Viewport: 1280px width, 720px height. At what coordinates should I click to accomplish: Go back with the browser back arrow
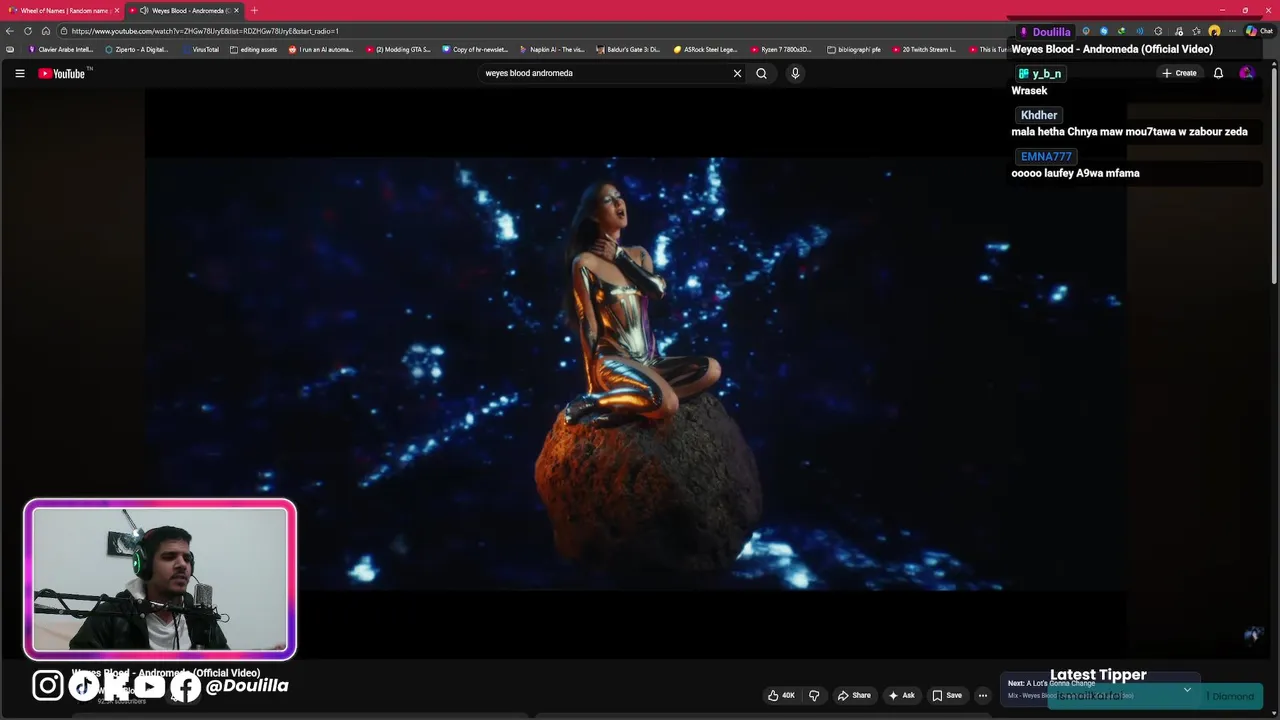[10, 31]
